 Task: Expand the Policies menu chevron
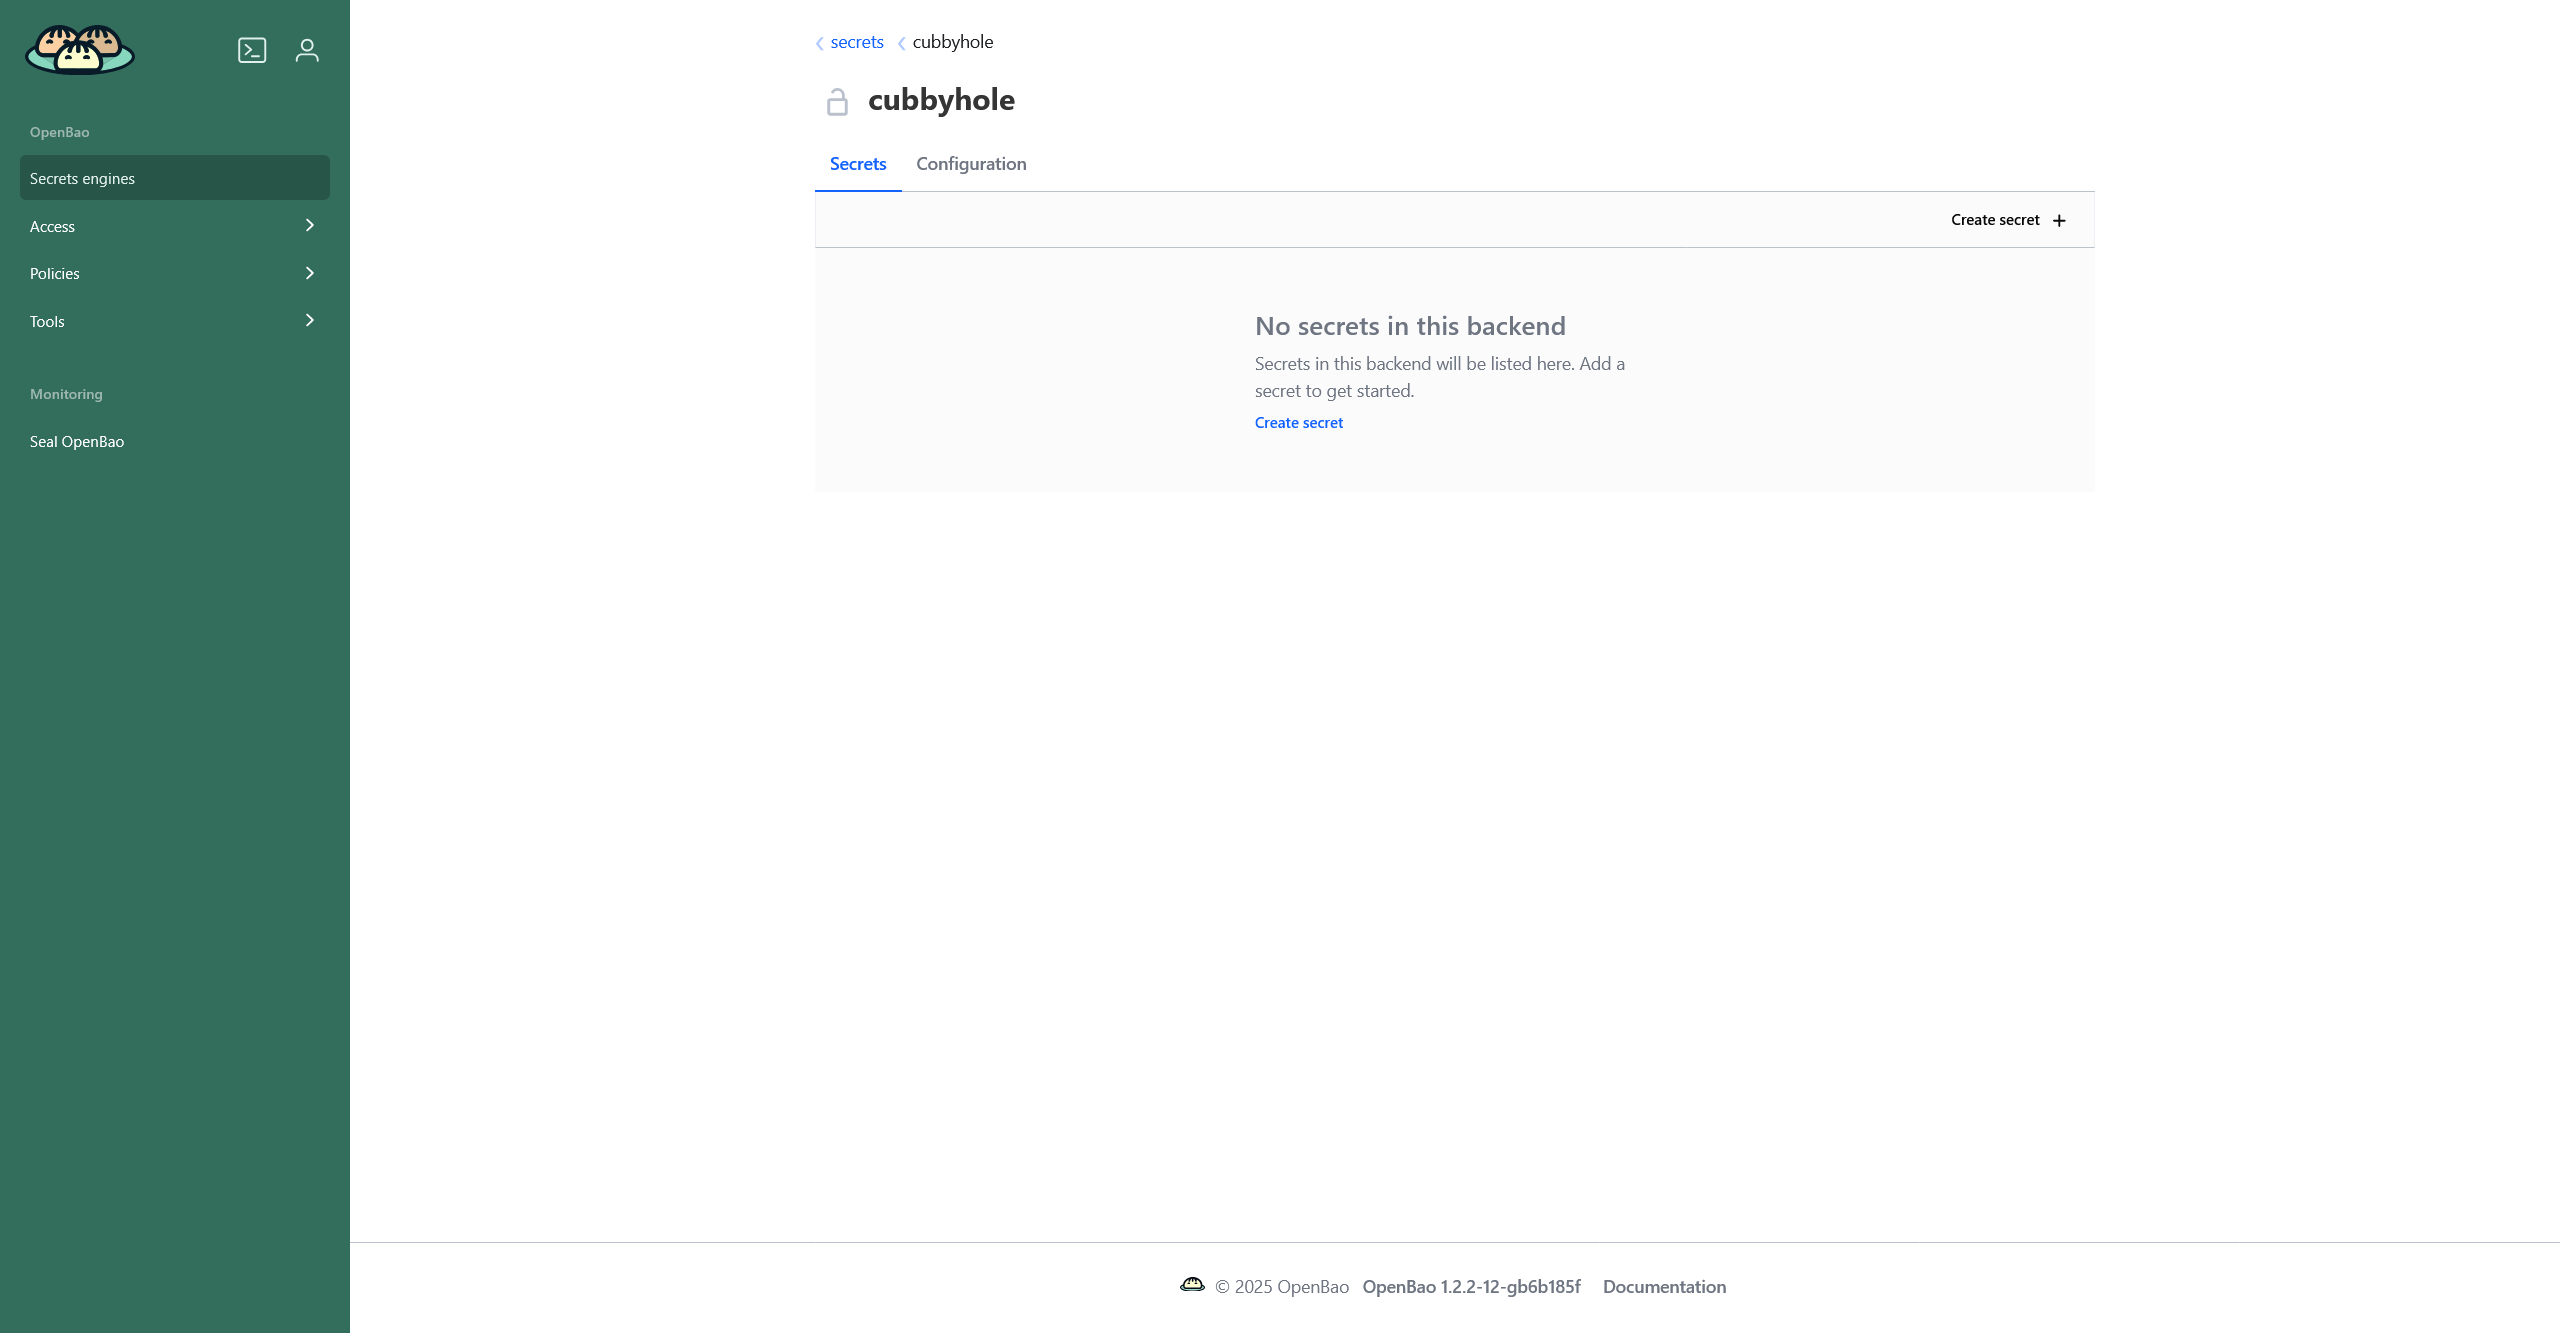click(310, 273)
